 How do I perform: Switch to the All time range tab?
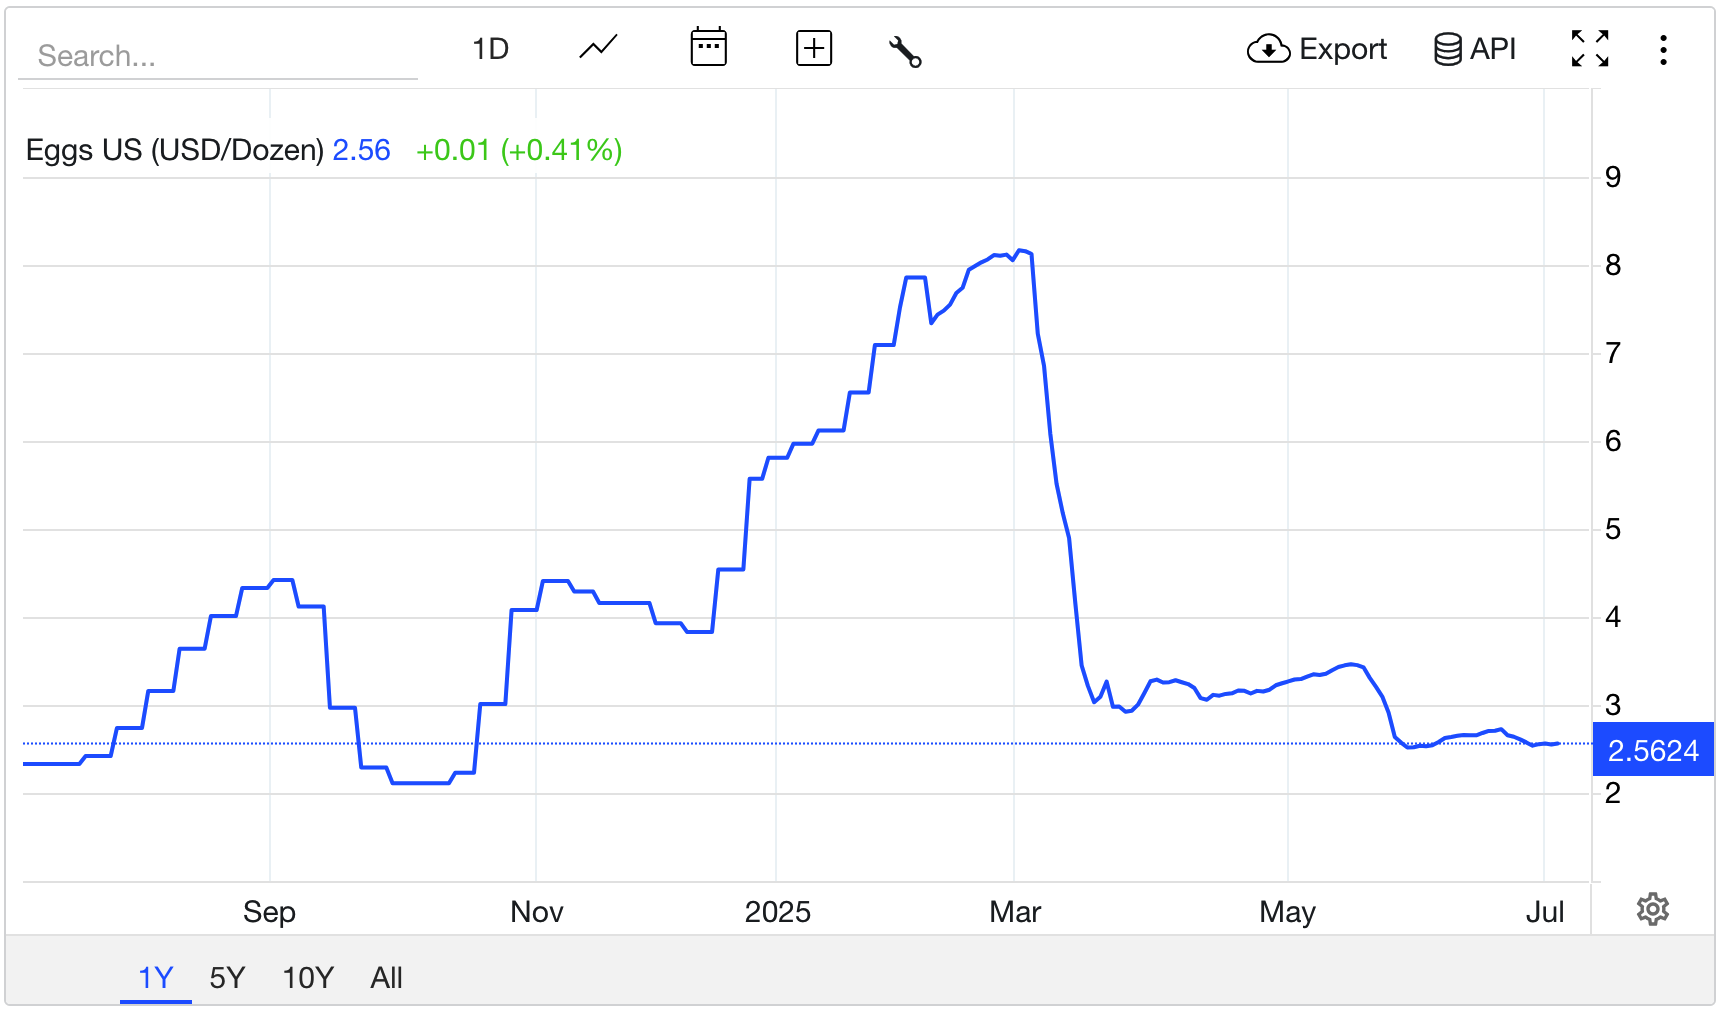[386, 977]
